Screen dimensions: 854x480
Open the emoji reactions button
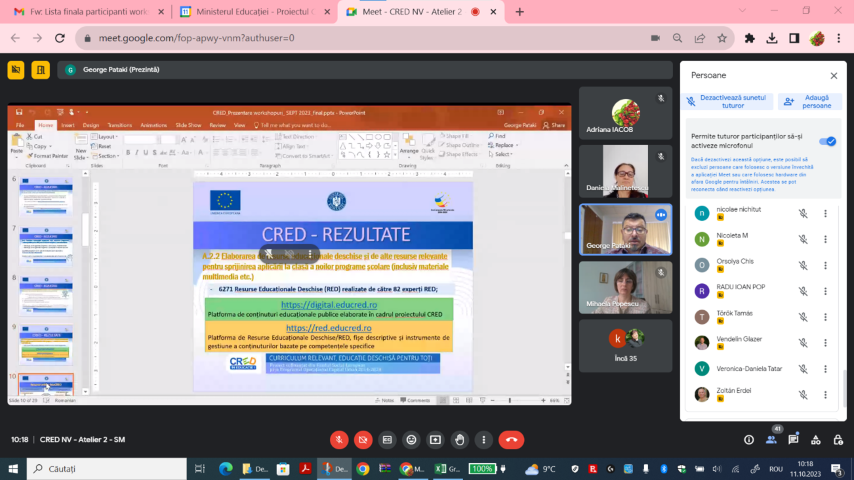[411, 439]
